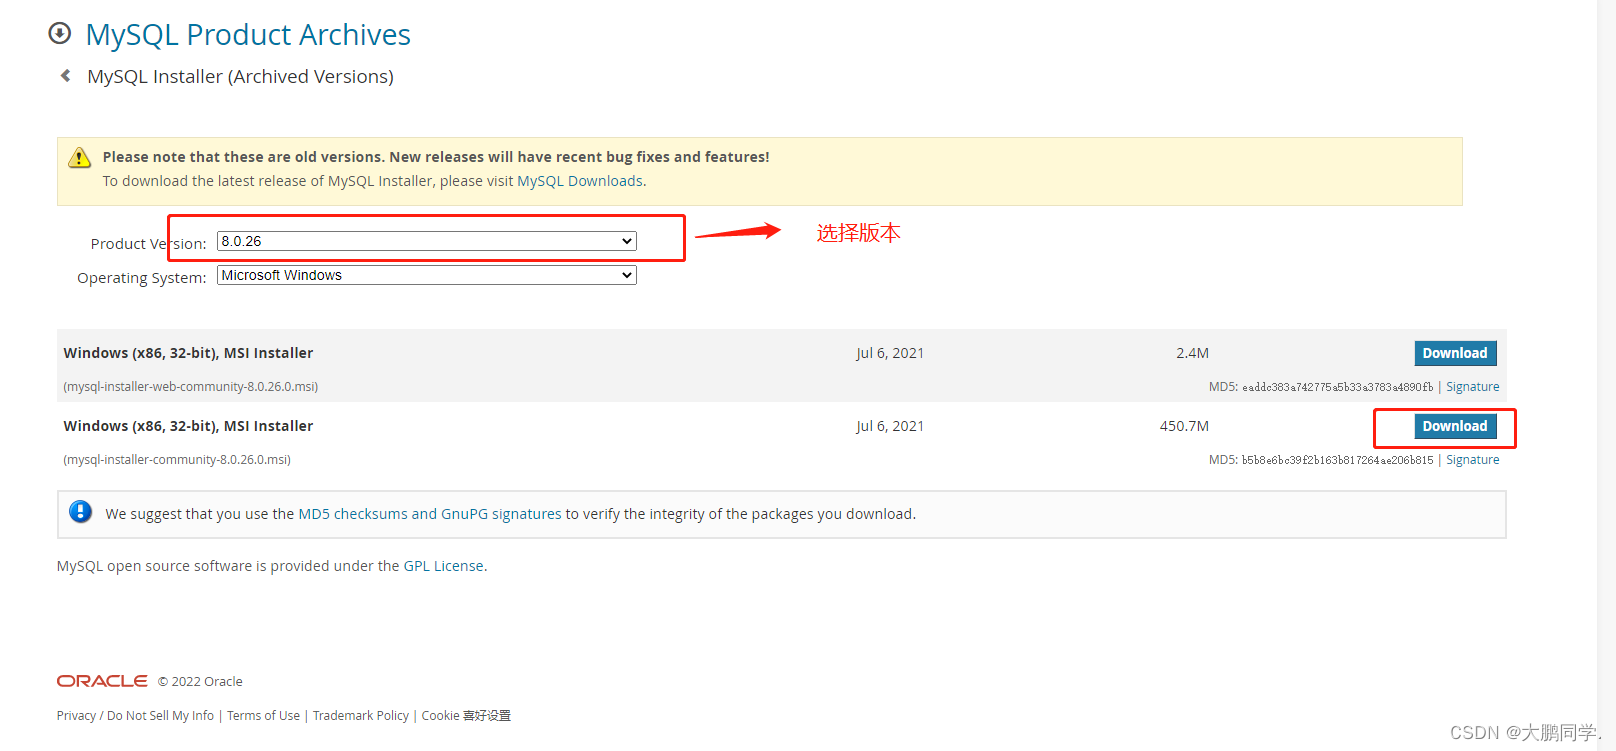Viewport: 1616px width, 751px height.
Task: Open Trademark Policy footer link
Action: coord(361,716)
